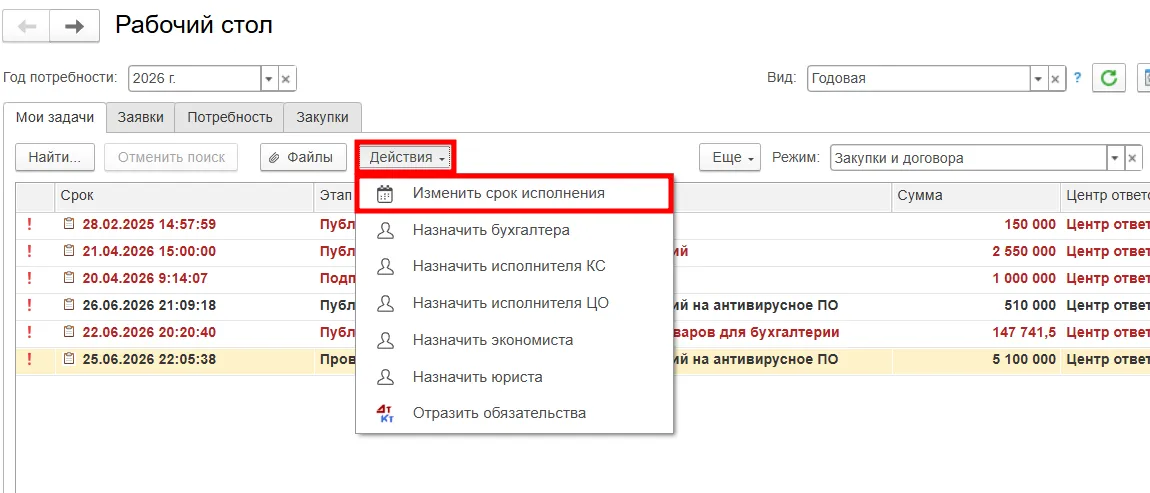Select the date 25.06.2026 22:05:38
1150x493 pixels.
pos(149,359)
